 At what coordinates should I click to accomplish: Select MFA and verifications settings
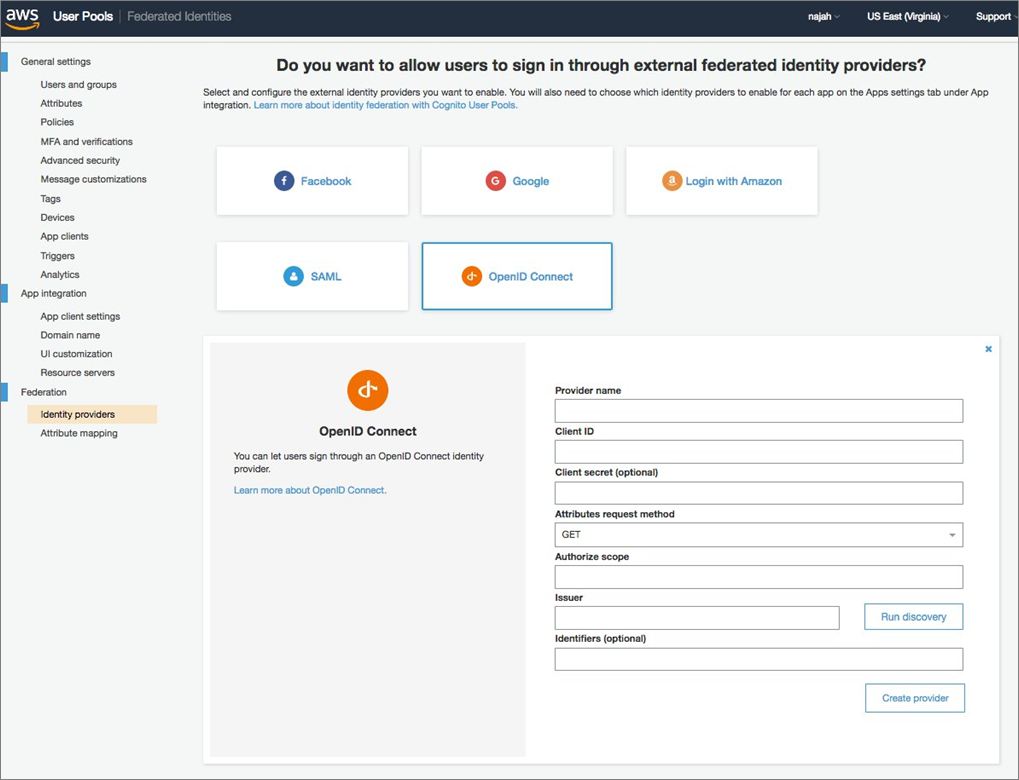click(x=87, y=141)
